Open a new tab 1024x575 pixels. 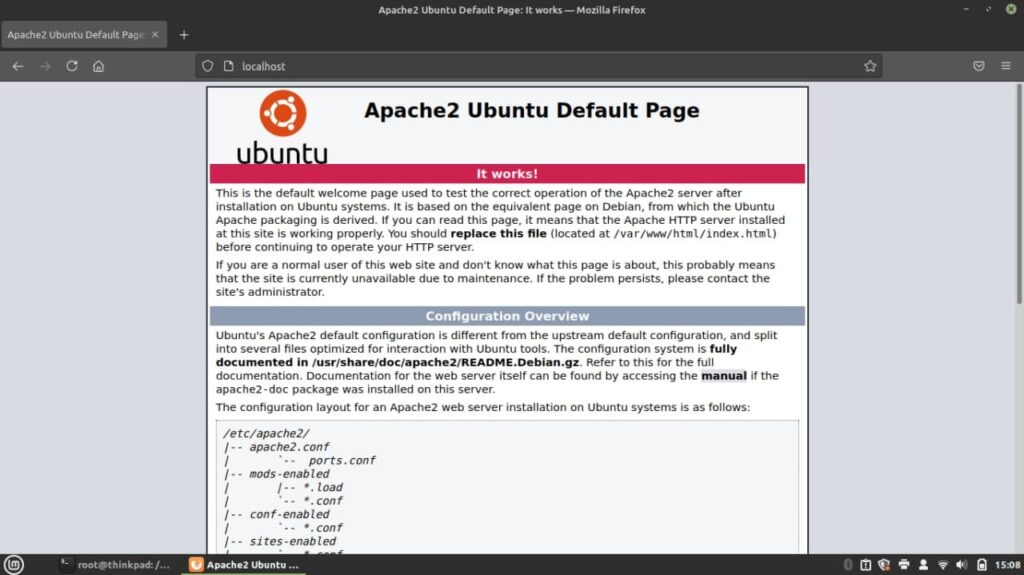click(x=184, y=35)
